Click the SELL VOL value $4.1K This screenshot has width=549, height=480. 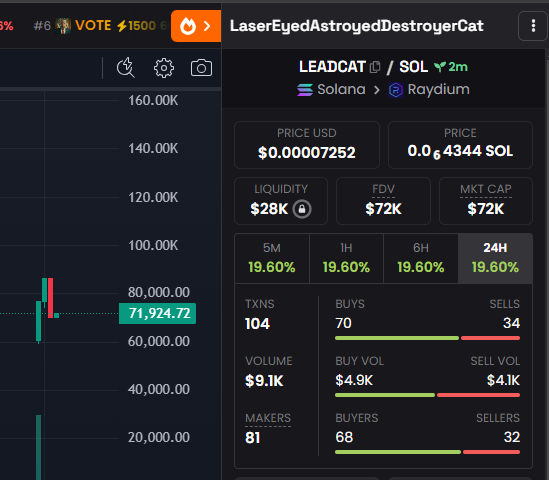click(503, 380)
